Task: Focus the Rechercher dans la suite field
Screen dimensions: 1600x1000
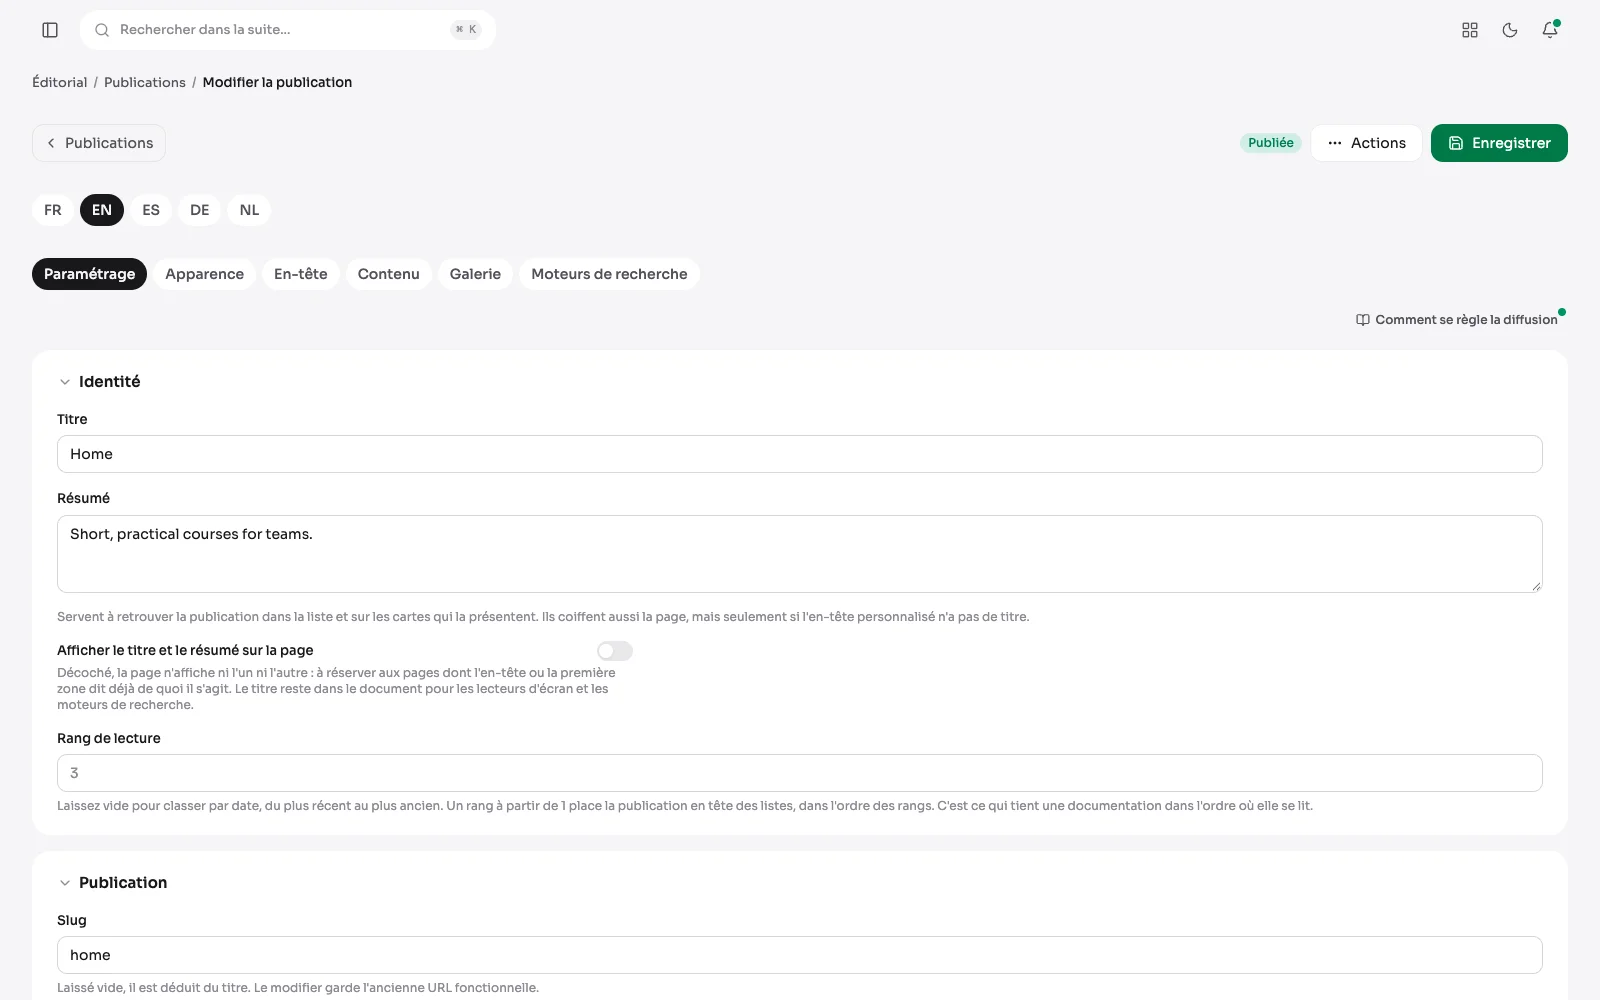Action: (288, 30)
